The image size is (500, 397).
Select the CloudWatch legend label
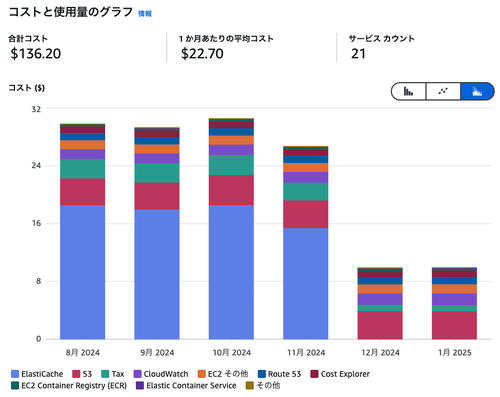tap(166, 374)
